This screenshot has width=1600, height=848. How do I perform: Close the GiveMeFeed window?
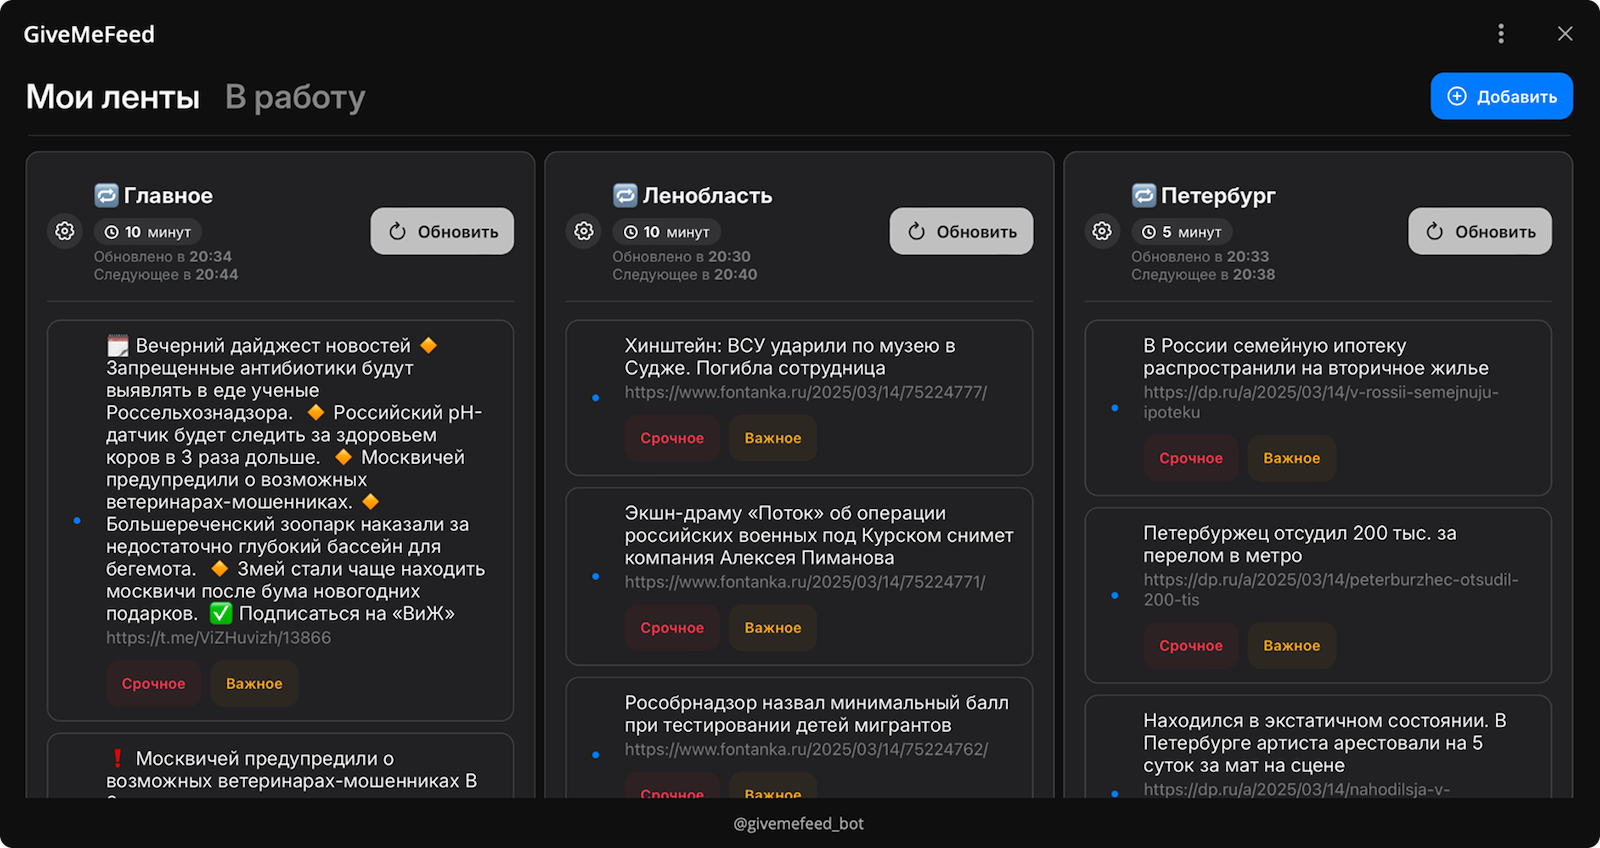tap(1565, 34)
